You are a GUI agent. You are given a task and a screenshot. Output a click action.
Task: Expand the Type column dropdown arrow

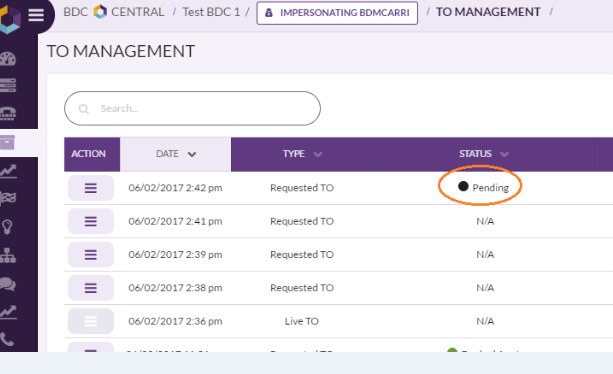(318, 154)
